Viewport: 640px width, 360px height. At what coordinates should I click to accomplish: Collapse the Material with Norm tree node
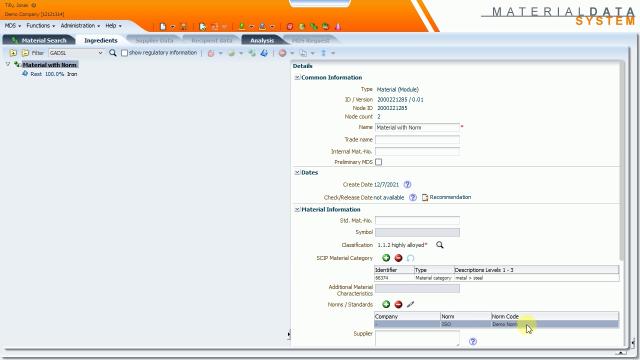(7, 64)
